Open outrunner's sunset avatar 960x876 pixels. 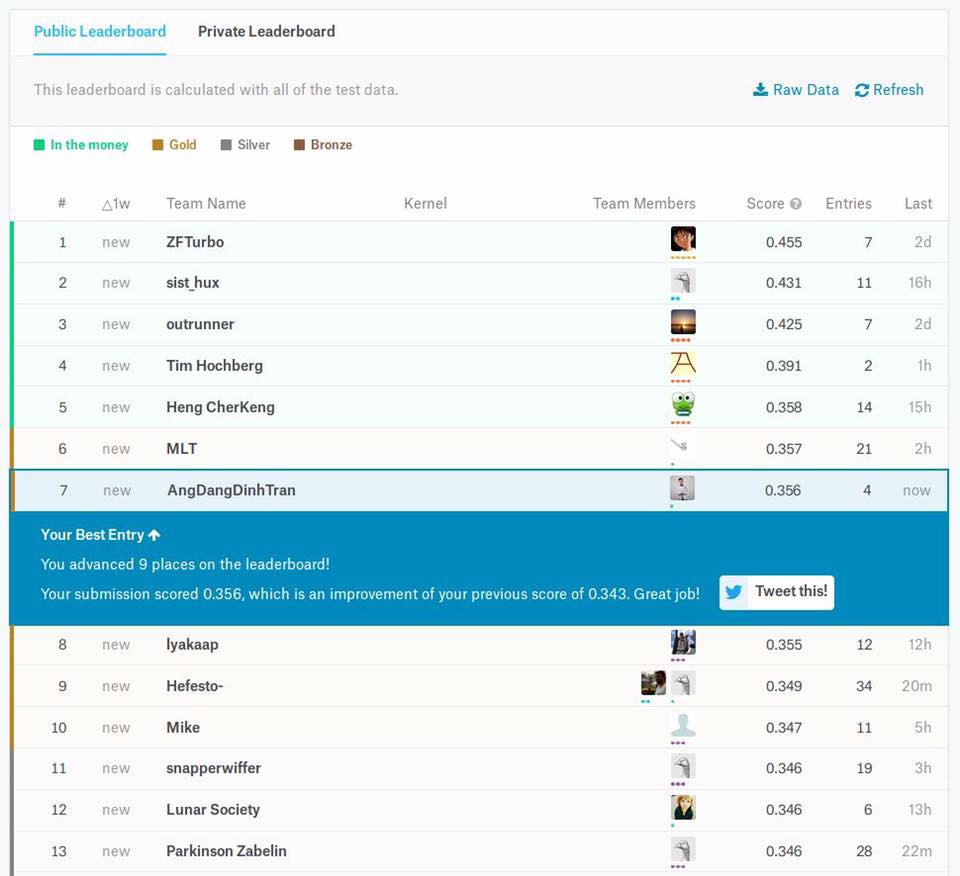[x=683, y=322]
